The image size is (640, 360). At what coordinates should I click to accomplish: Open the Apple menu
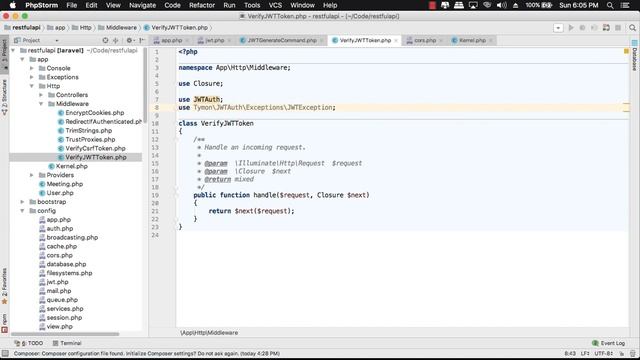click(13, 5)
